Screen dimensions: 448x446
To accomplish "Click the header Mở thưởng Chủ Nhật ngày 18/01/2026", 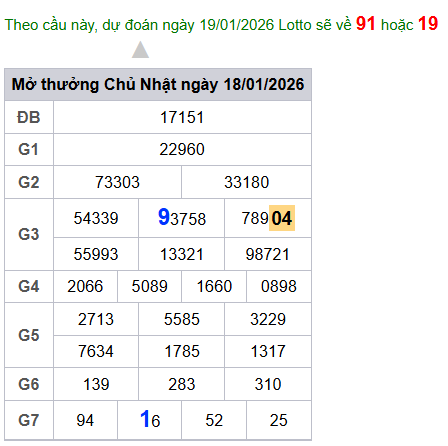I will point(158,84).
